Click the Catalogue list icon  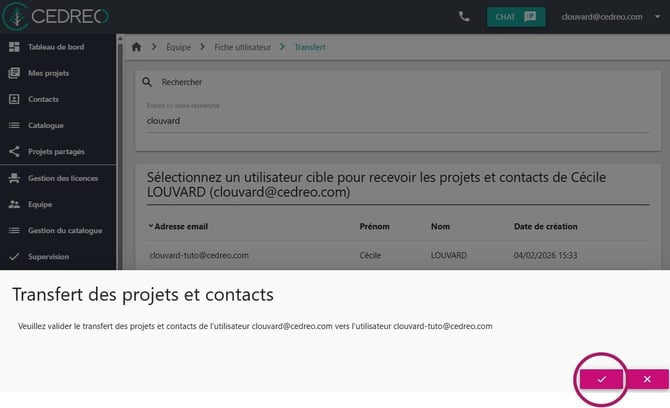pyautogui.click(x=14, y=125)
